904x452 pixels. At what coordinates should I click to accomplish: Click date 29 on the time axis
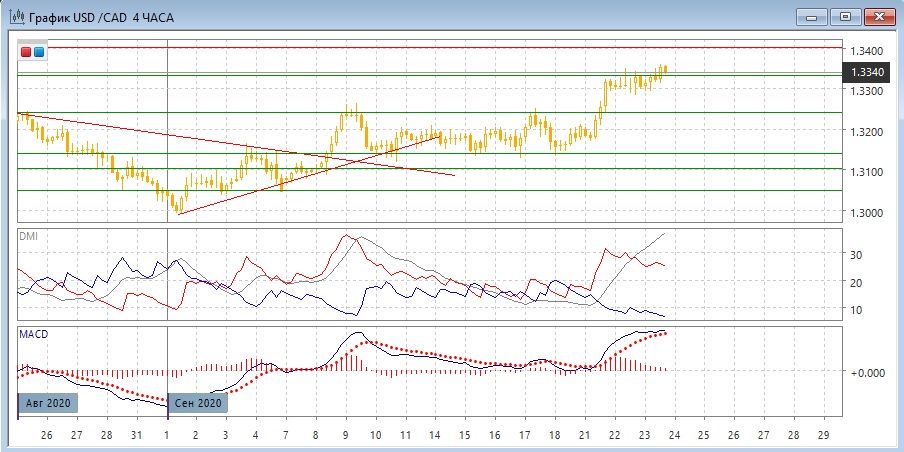(822, 437)
